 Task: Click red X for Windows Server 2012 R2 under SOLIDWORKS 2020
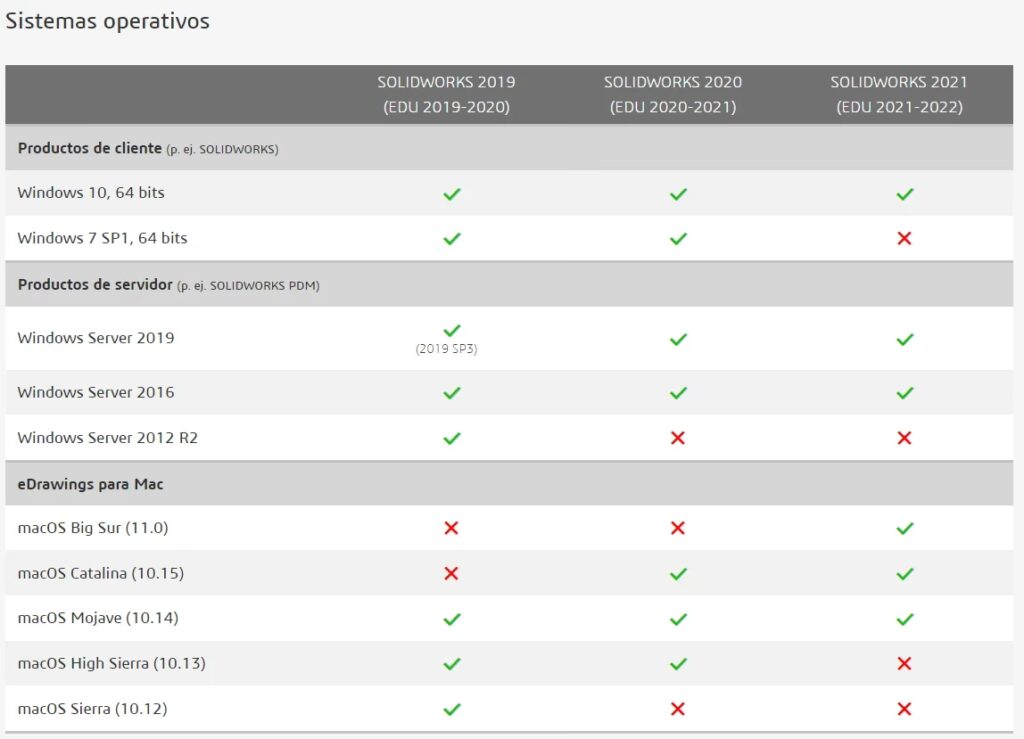click(x=678, y=438)
